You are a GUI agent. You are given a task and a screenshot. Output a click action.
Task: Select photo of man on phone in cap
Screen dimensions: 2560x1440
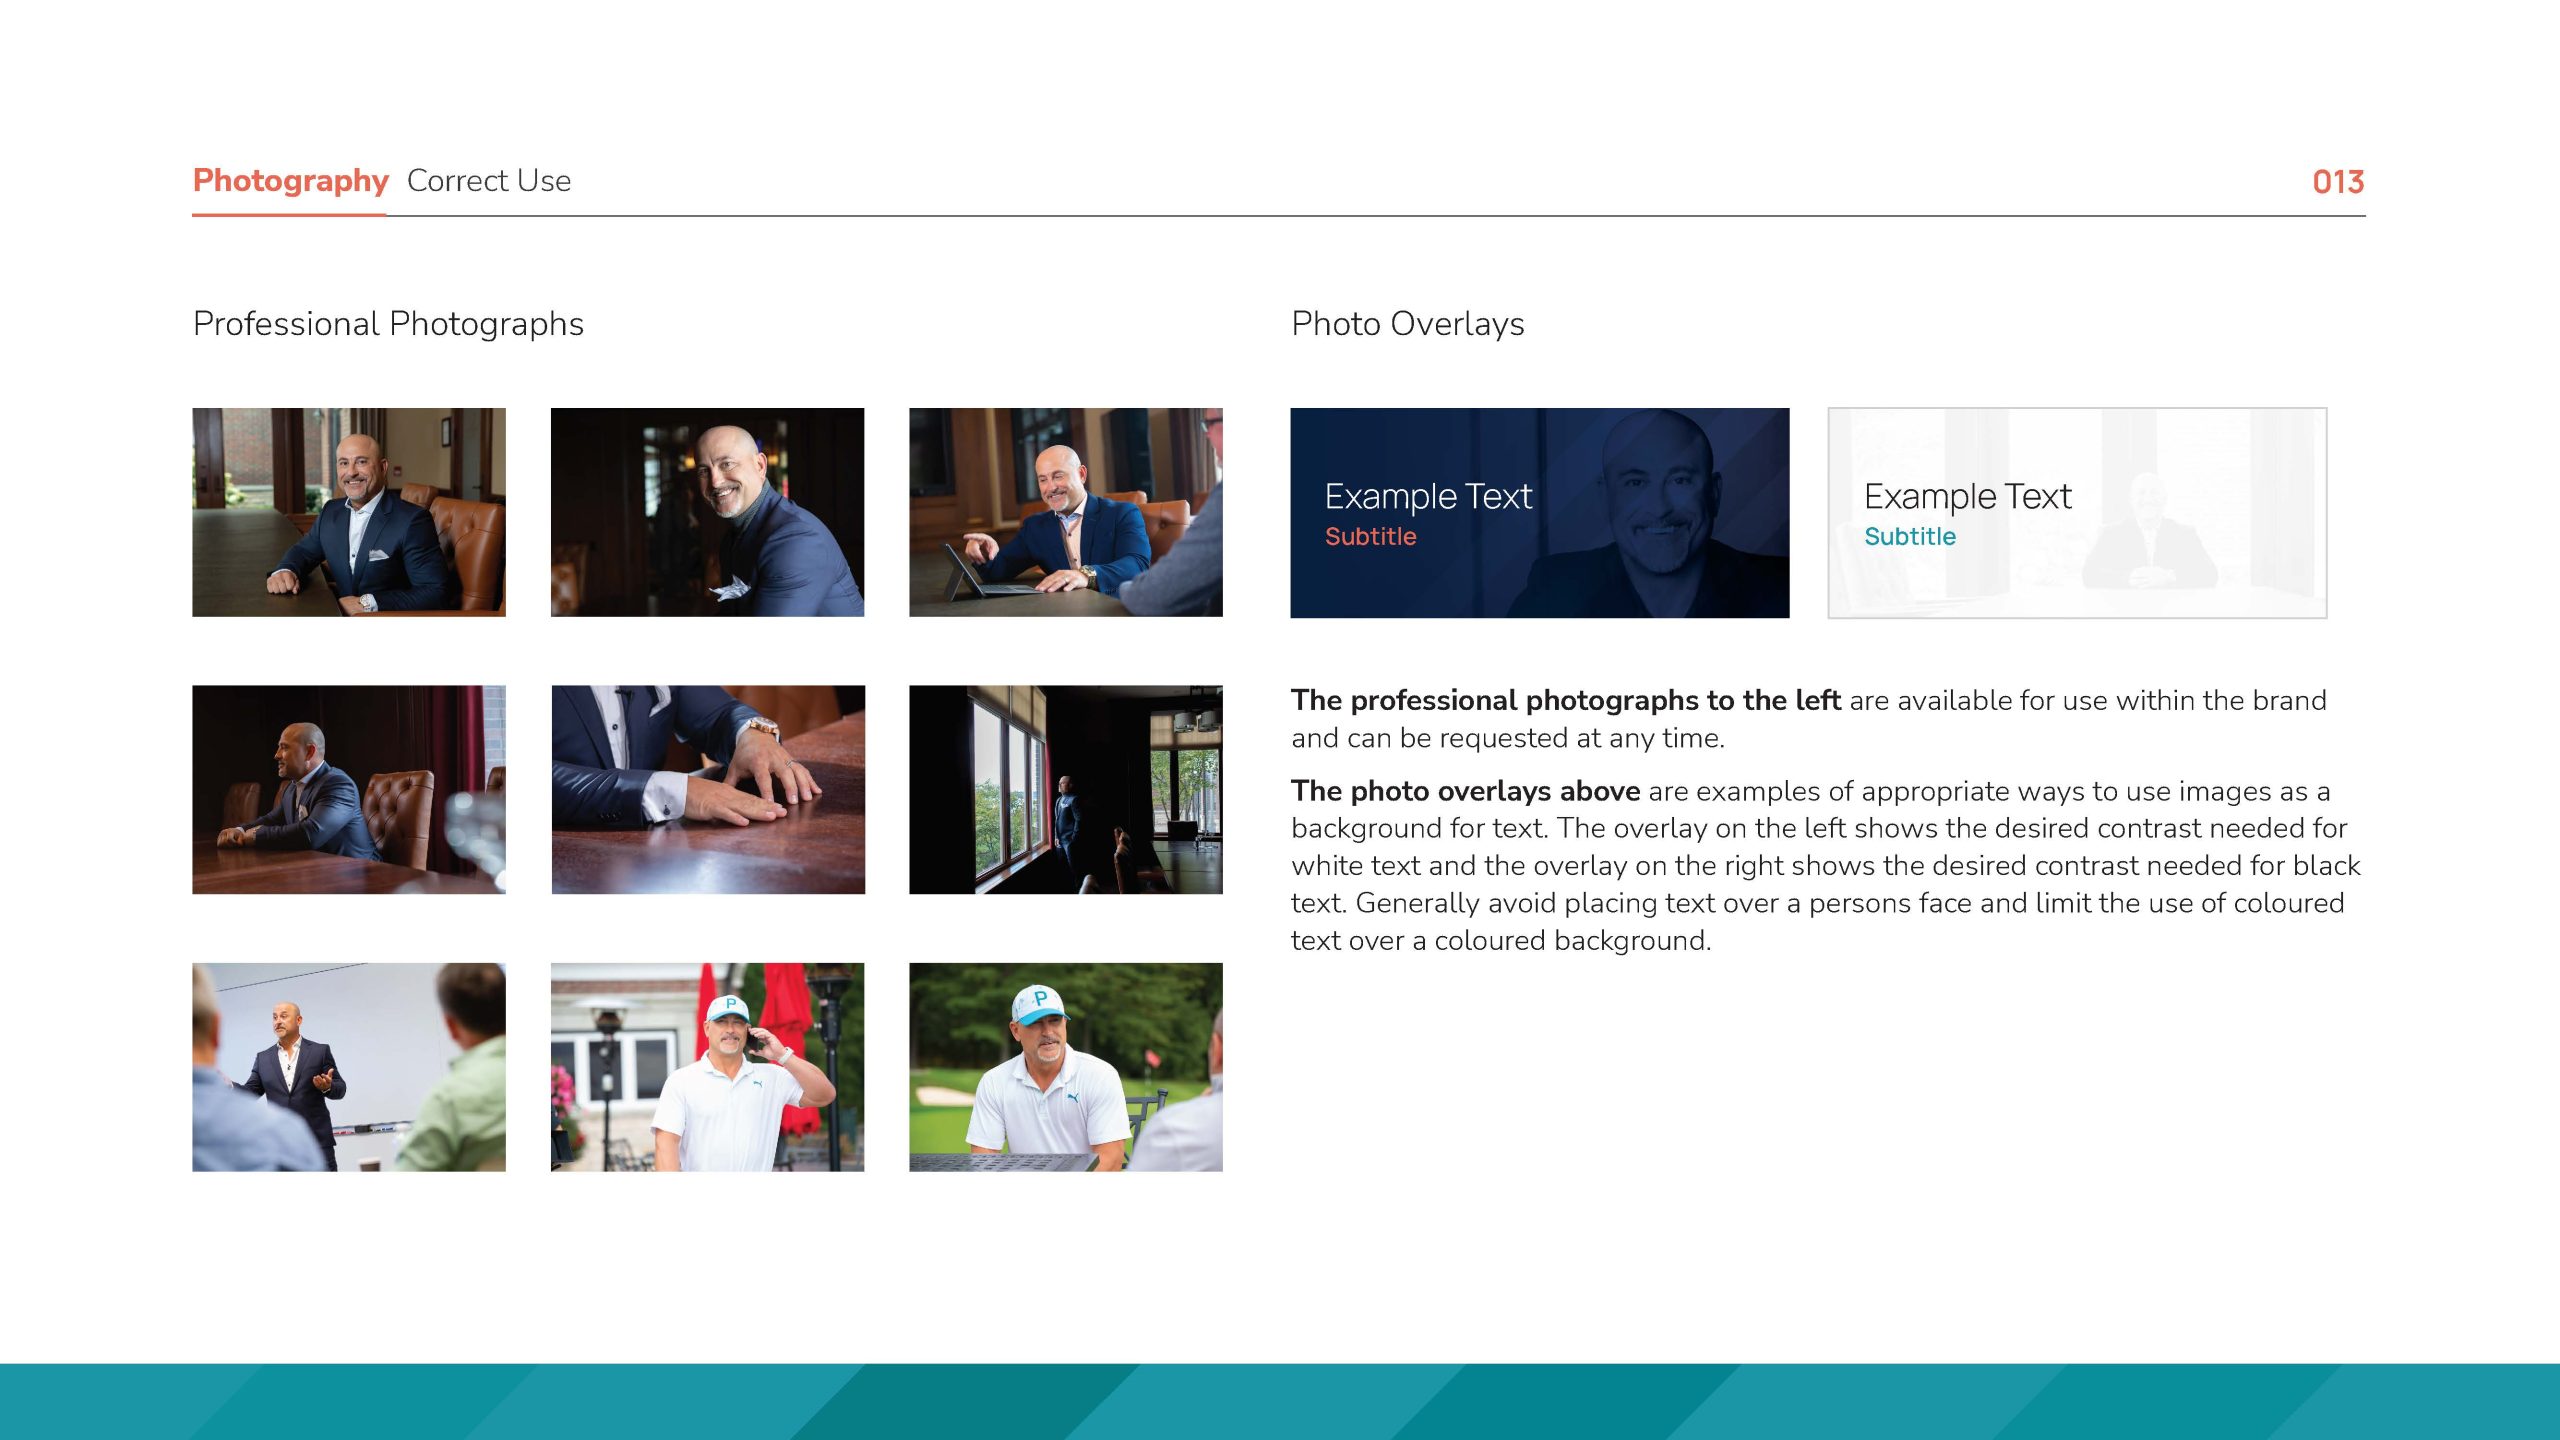[707, 1067]
